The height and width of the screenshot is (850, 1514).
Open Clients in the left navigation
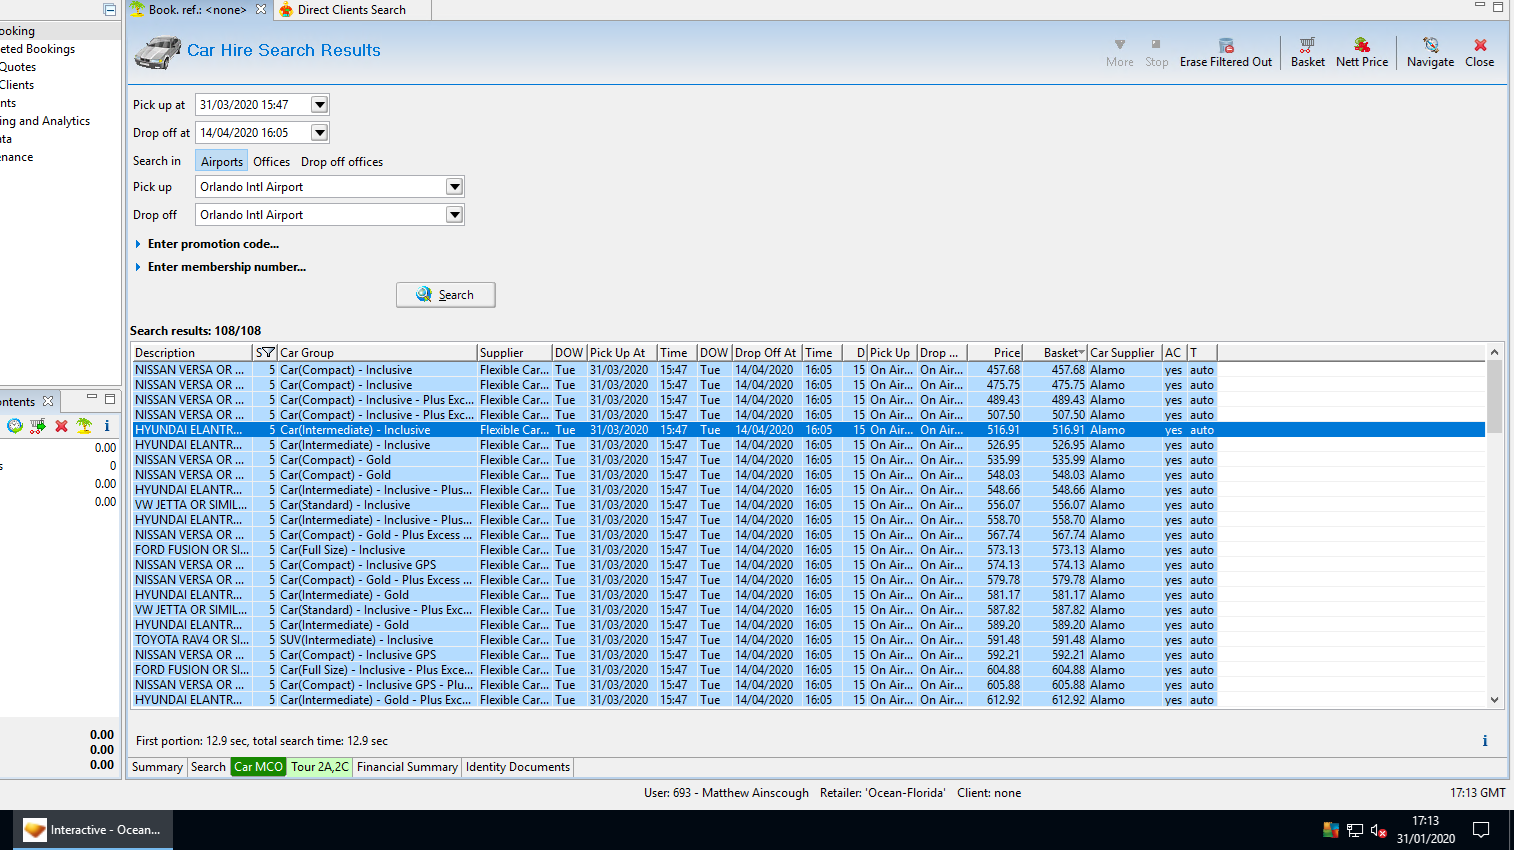(x=17, y=85)
